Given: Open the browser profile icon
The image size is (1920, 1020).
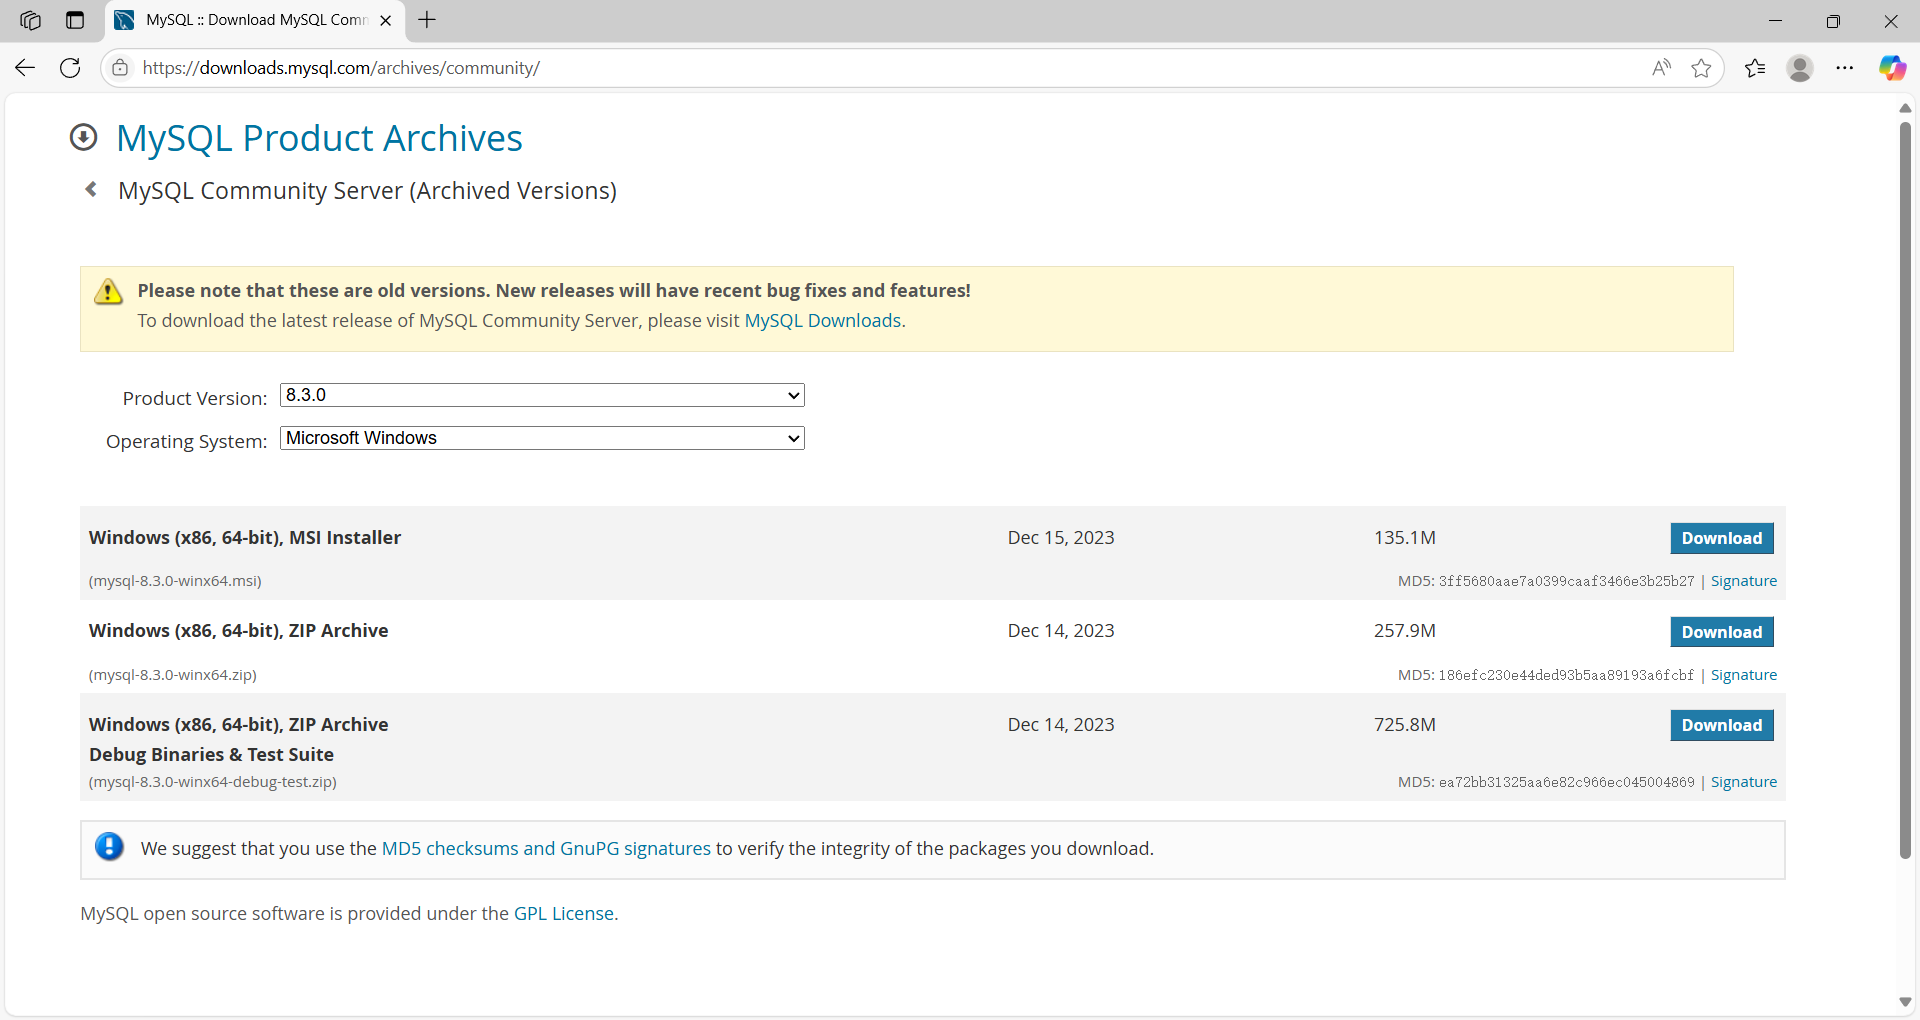Looking at the screenshot, I should 1800,68.
